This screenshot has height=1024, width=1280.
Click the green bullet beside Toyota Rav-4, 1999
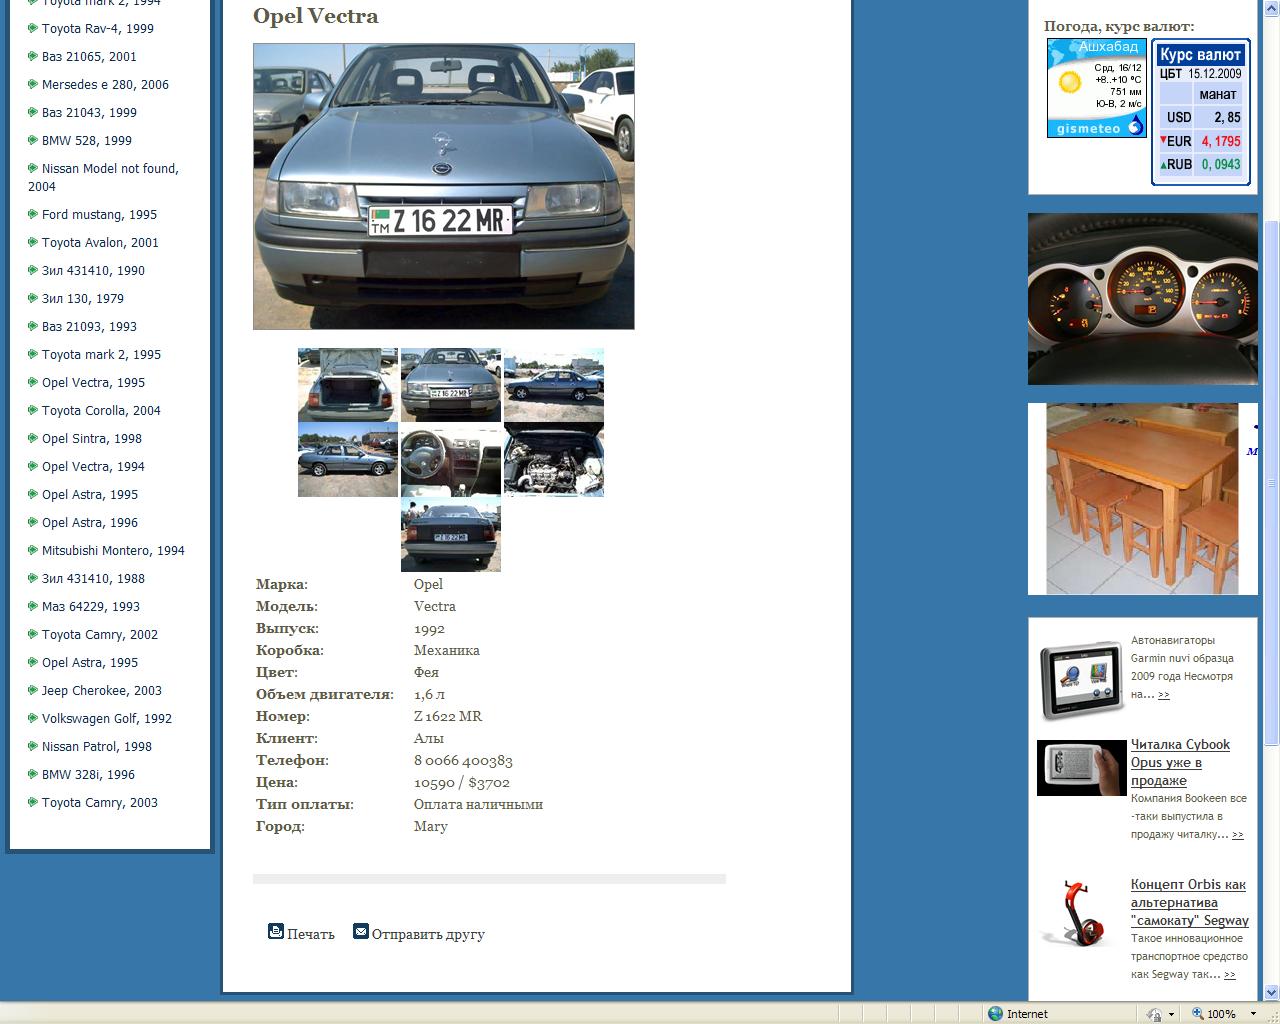point(33,28)
